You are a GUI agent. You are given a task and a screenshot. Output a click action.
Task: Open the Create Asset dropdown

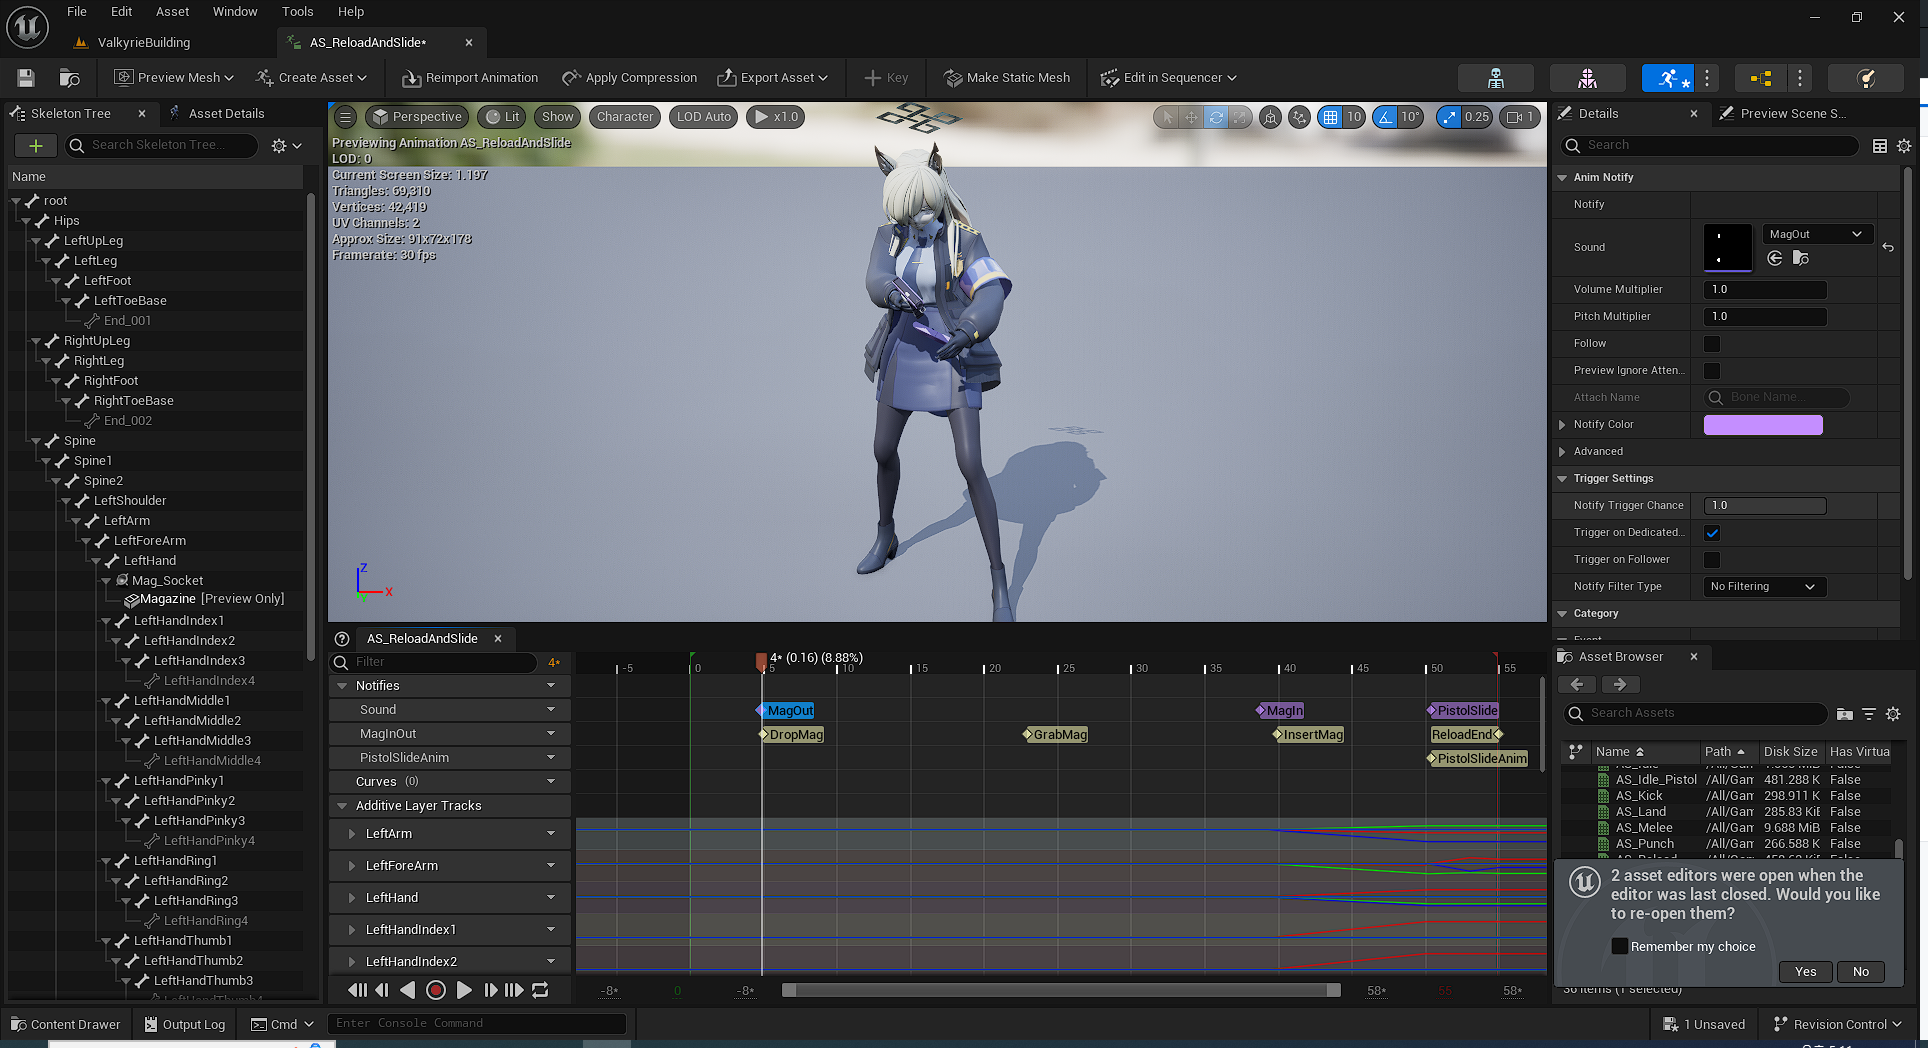(312, 78)
